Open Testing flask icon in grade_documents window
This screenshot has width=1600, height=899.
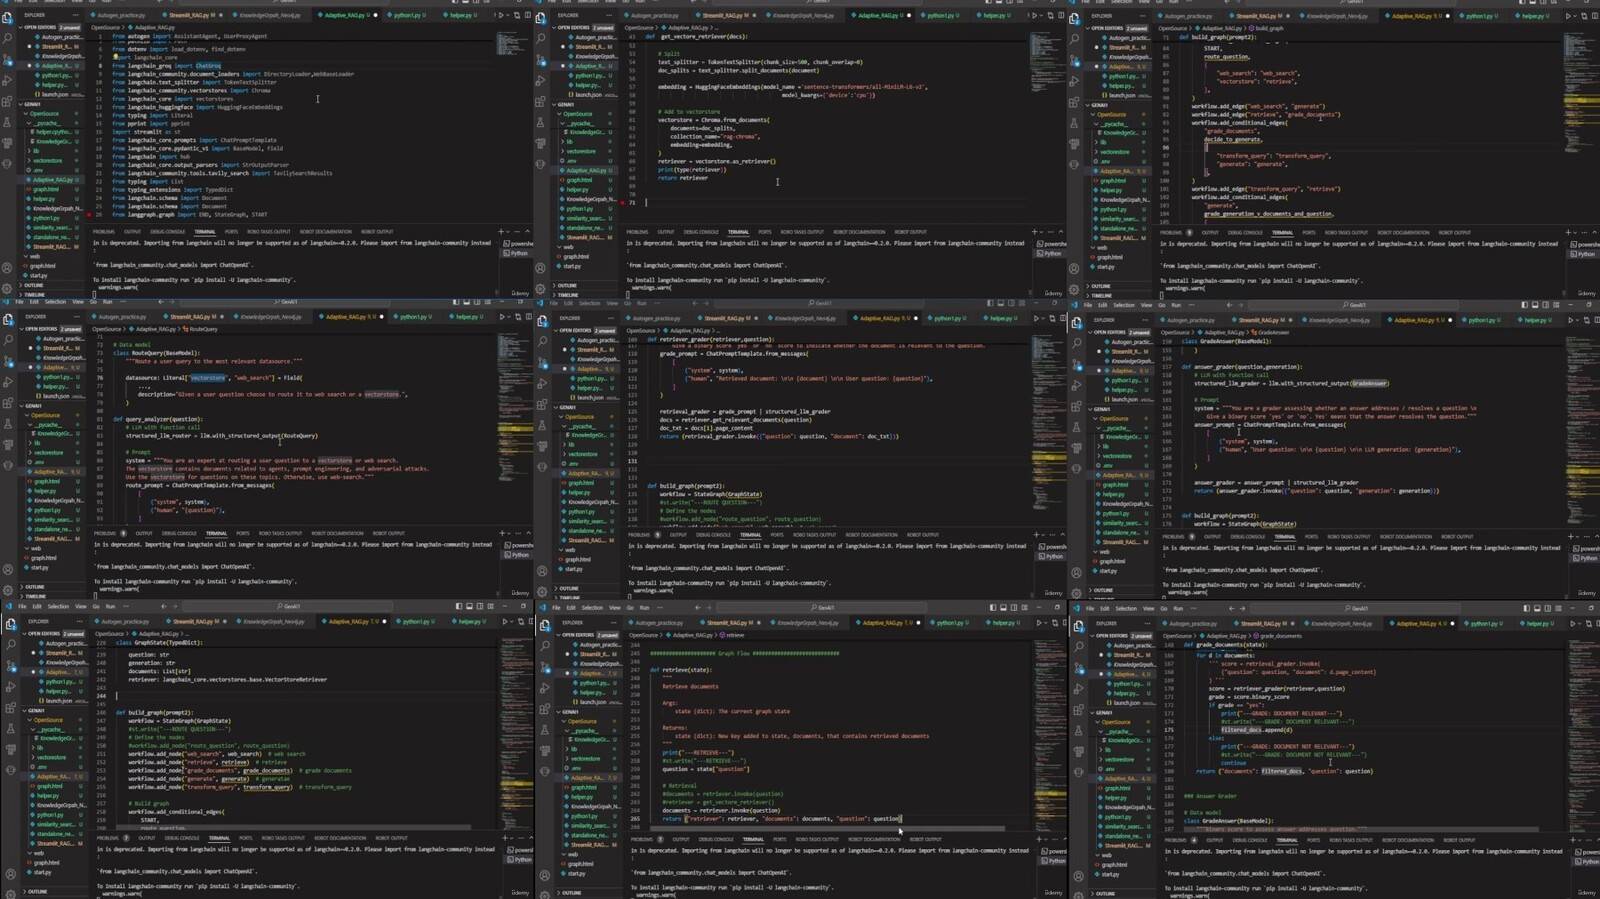click(x=1078, y=730)
